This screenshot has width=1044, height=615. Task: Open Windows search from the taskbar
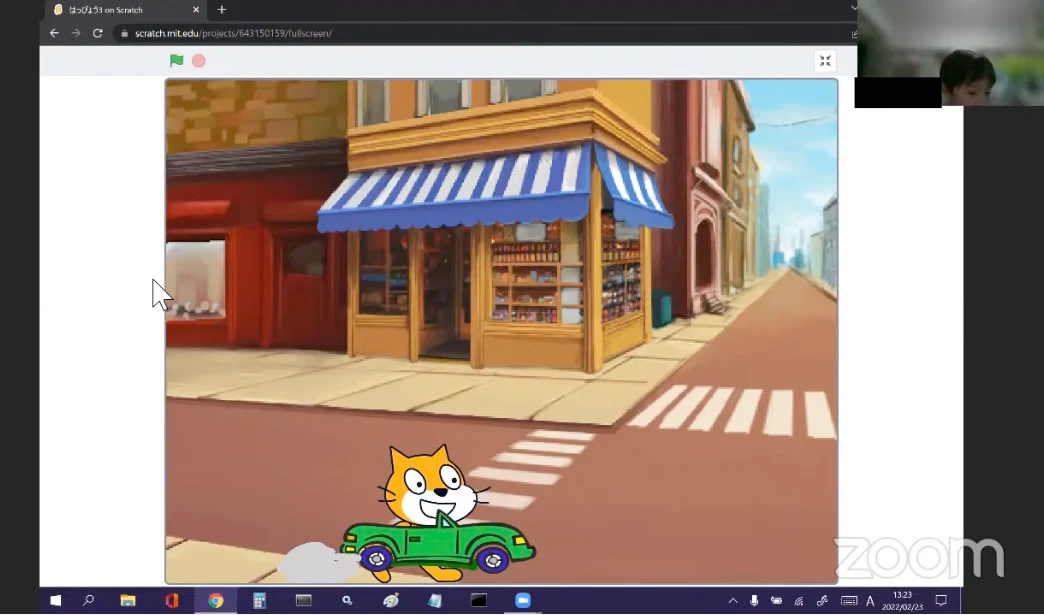point(89,600)
